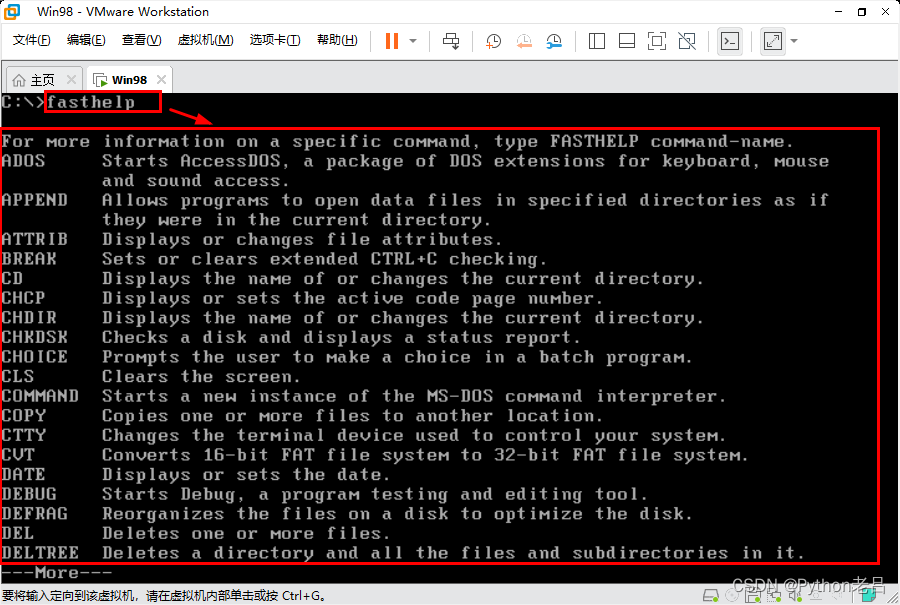Click the typed fasthelp command text
The width and height of the screenshot is (900, 605).
point(91,102)
